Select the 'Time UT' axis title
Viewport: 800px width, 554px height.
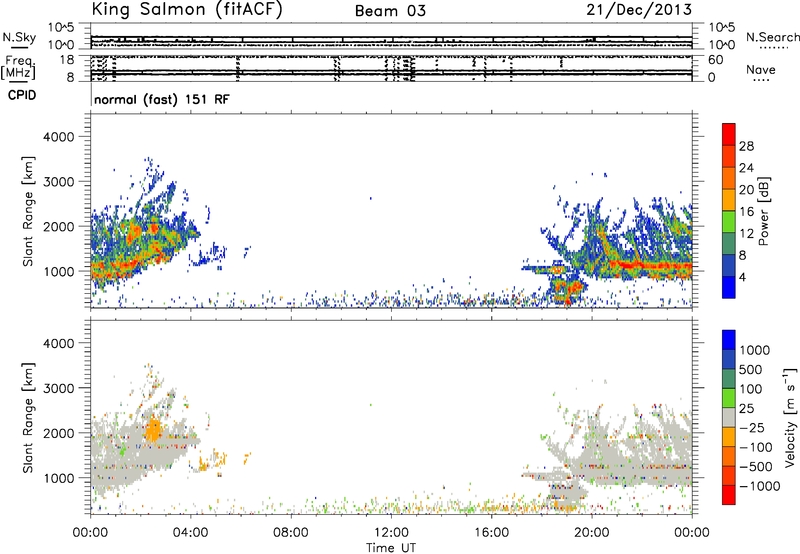tap(391, 548)
